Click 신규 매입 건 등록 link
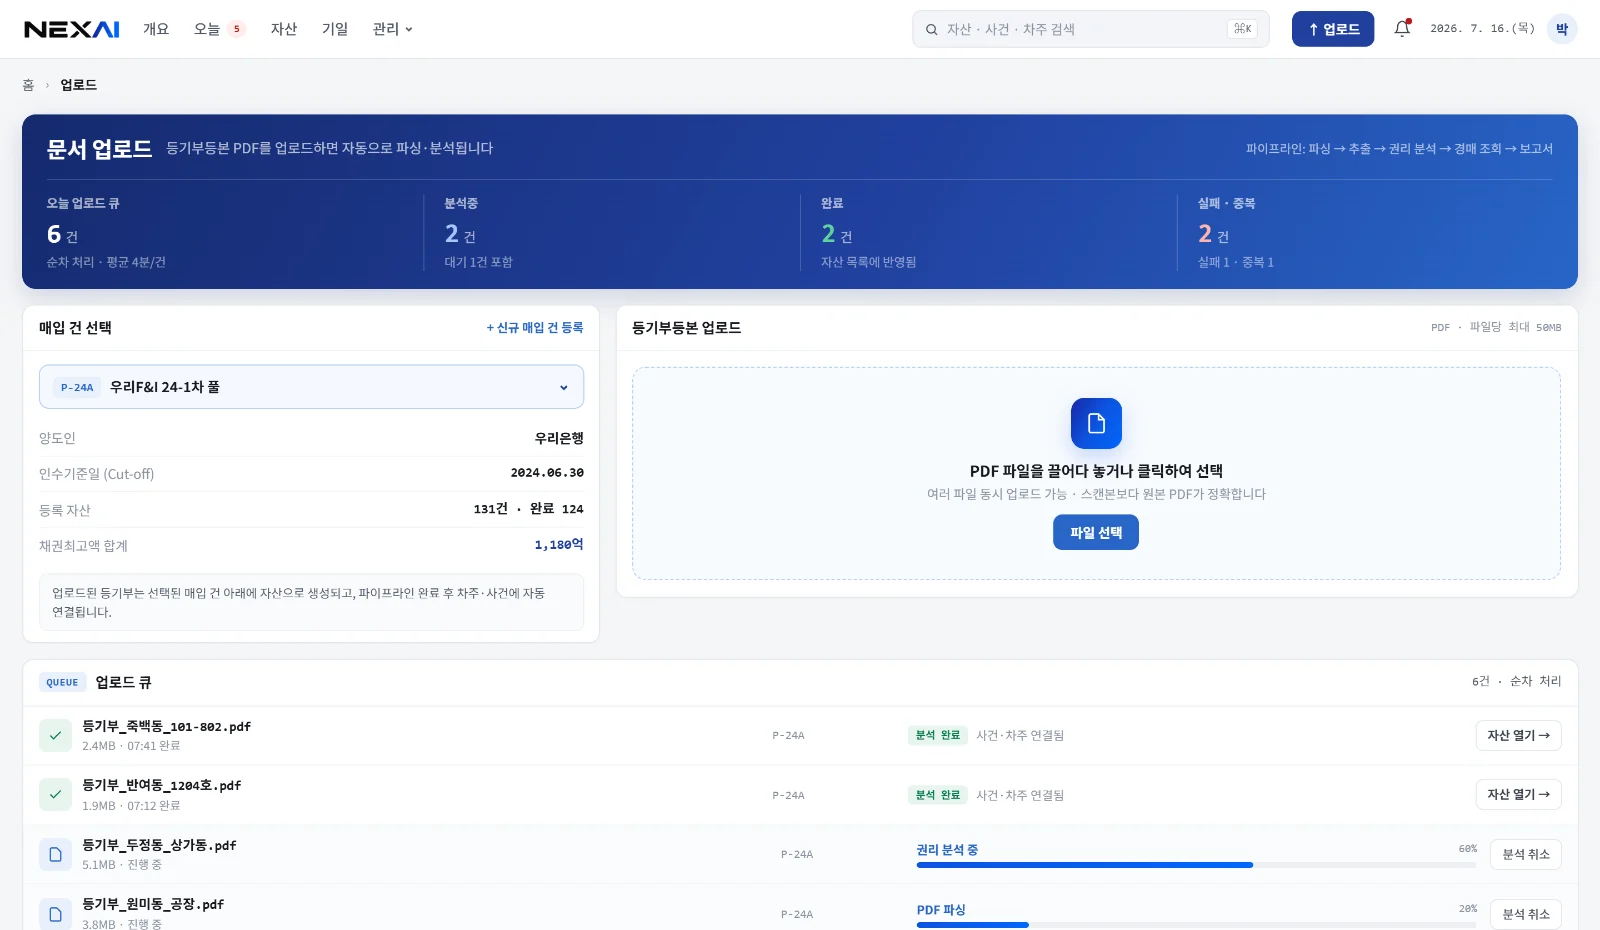Image resolution: width=1600 pixels, height=930 pixels. 535,328
